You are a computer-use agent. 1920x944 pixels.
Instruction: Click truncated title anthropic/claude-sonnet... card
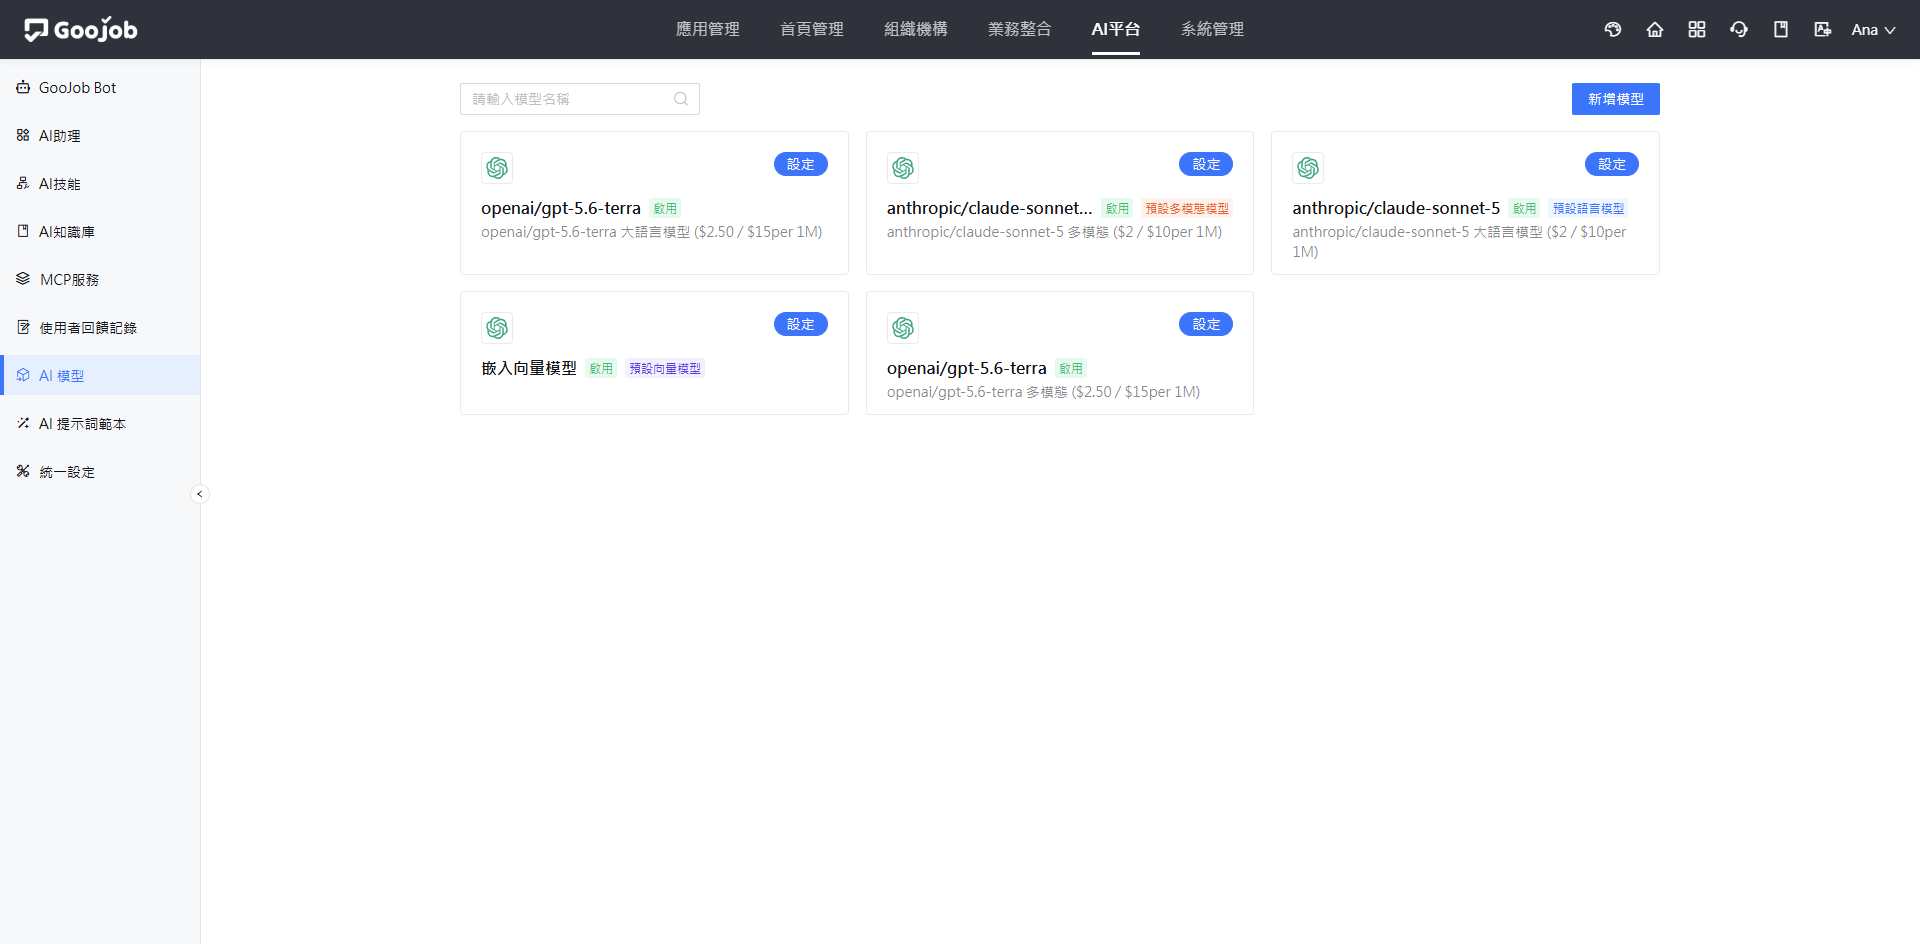[x=990, y=208]
